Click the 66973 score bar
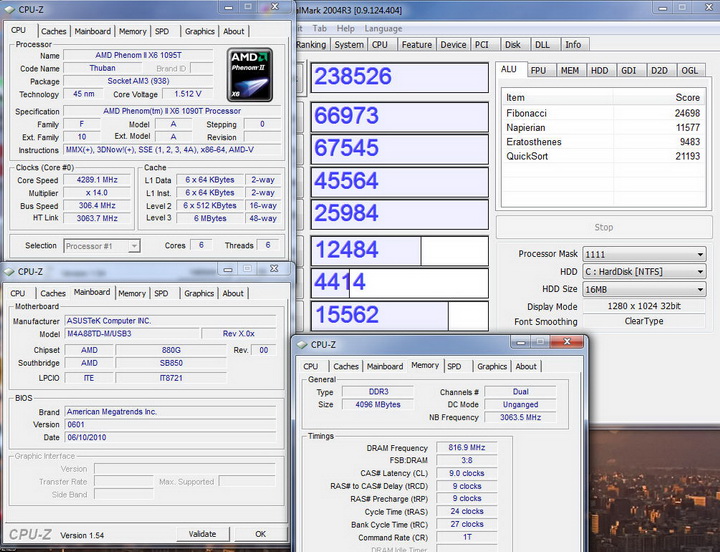The image size is (720, 552). coord(399,116)
